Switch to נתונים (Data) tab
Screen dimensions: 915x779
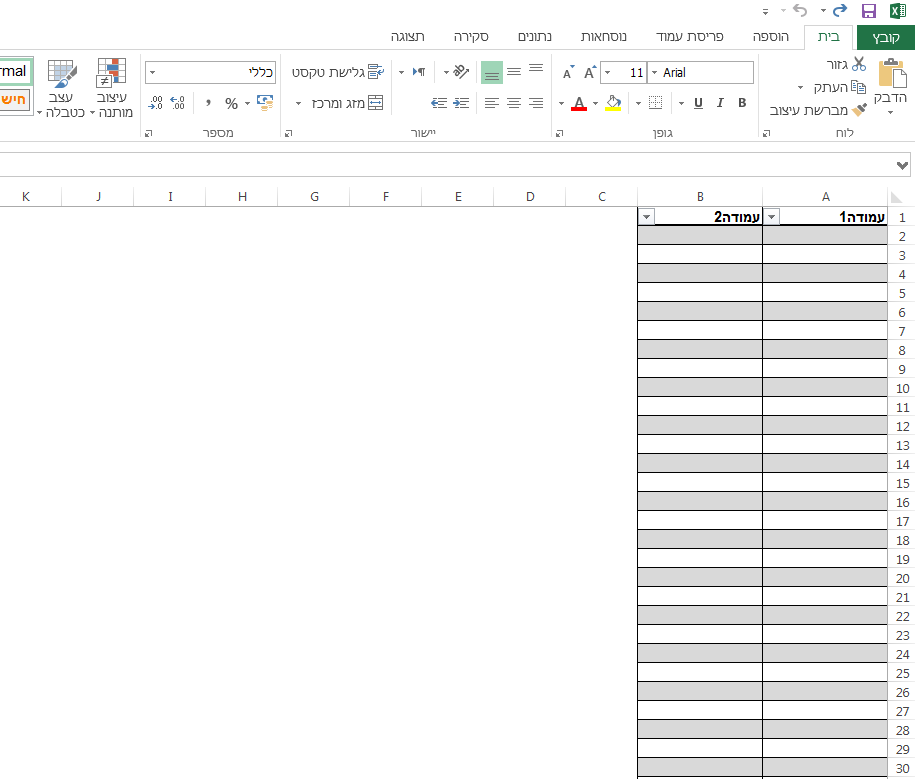[x=535, y=37]
